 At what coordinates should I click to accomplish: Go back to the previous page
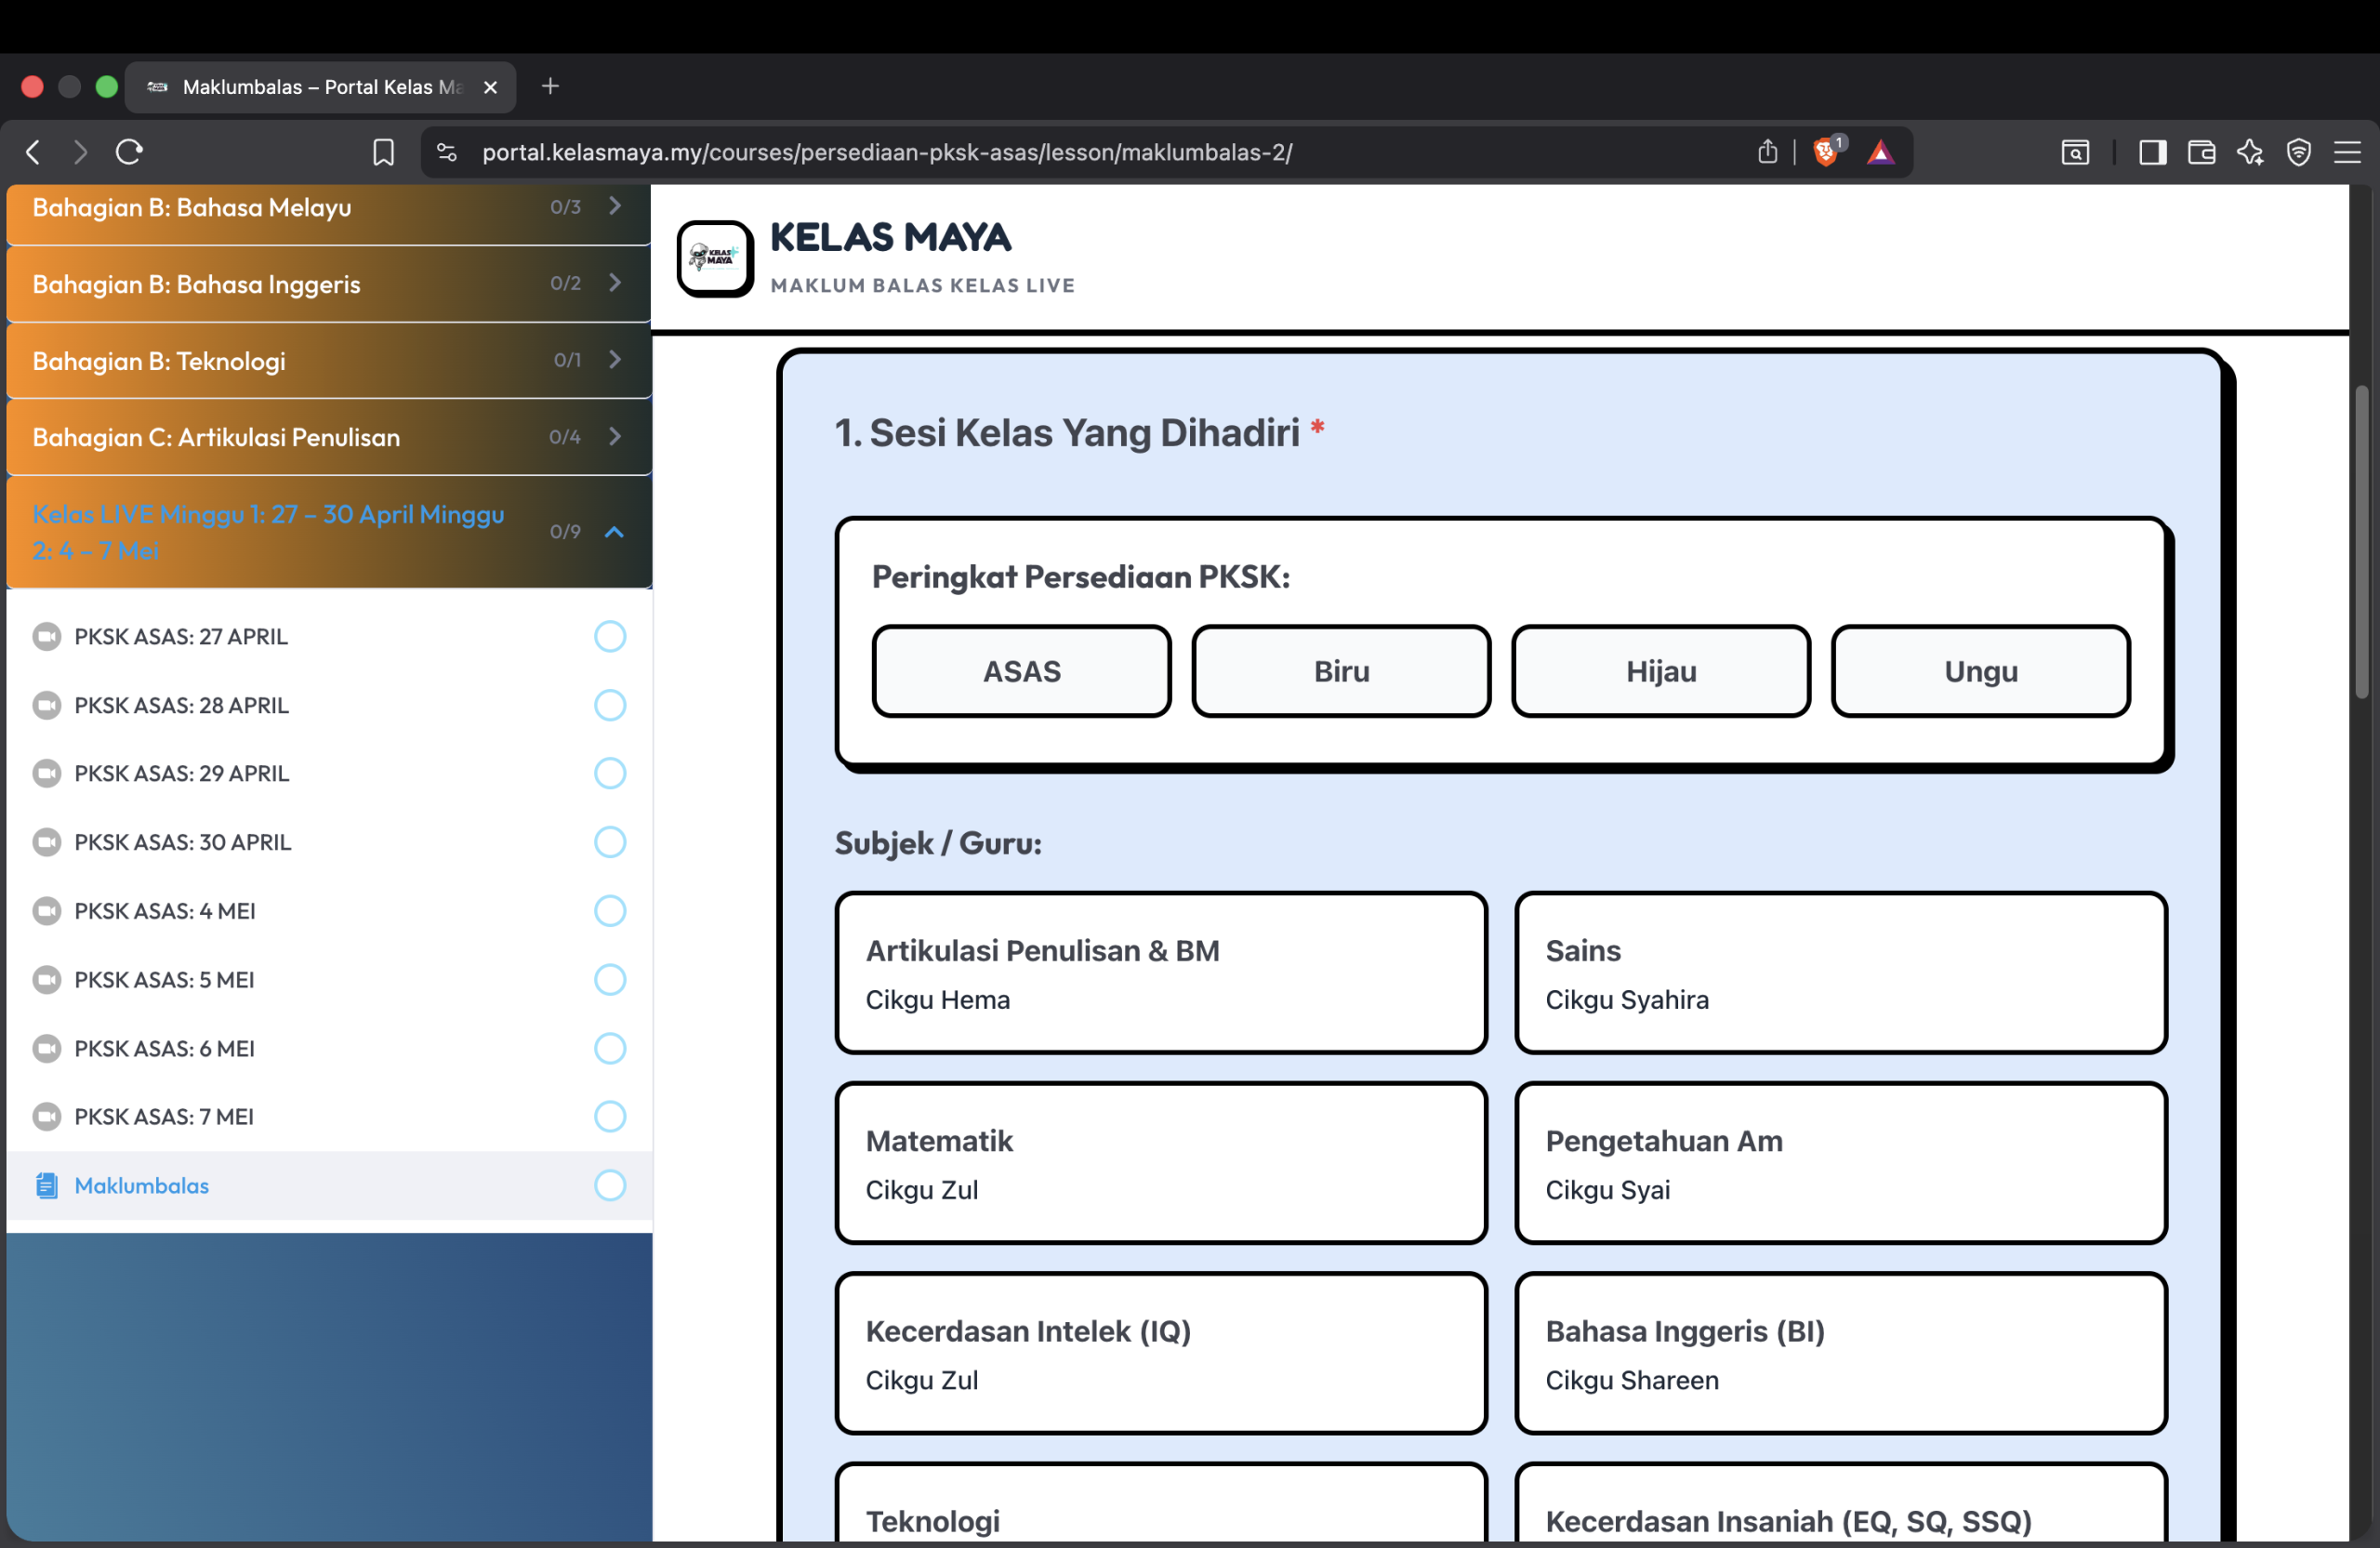pyautogui.click(x=33, y=152)
